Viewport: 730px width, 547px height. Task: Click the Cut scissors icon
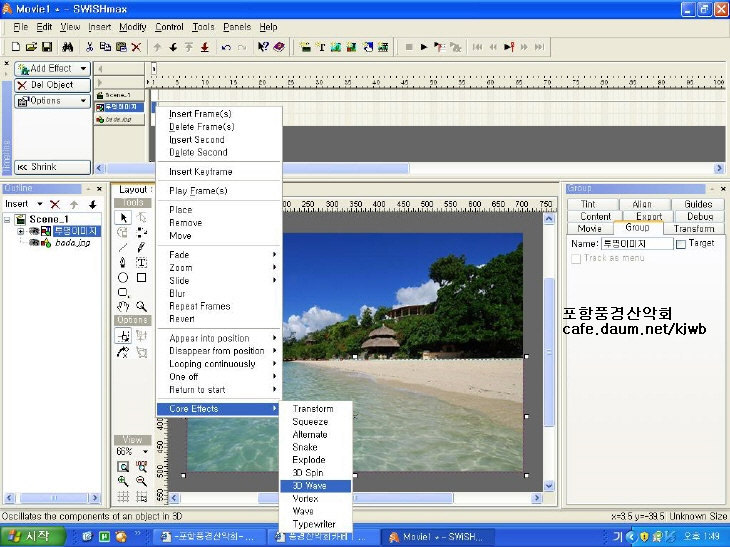89,47
